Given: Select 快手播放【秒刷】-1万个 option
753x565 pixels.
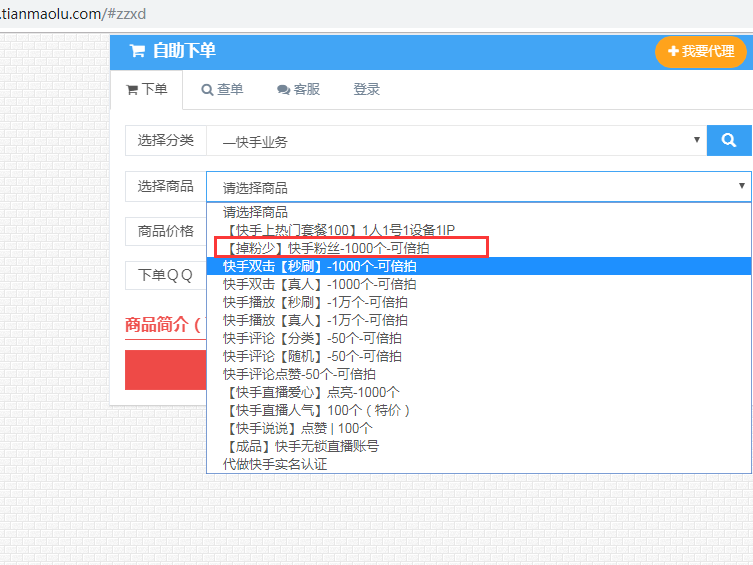Looking at the screenshot, I should point(315,302).
